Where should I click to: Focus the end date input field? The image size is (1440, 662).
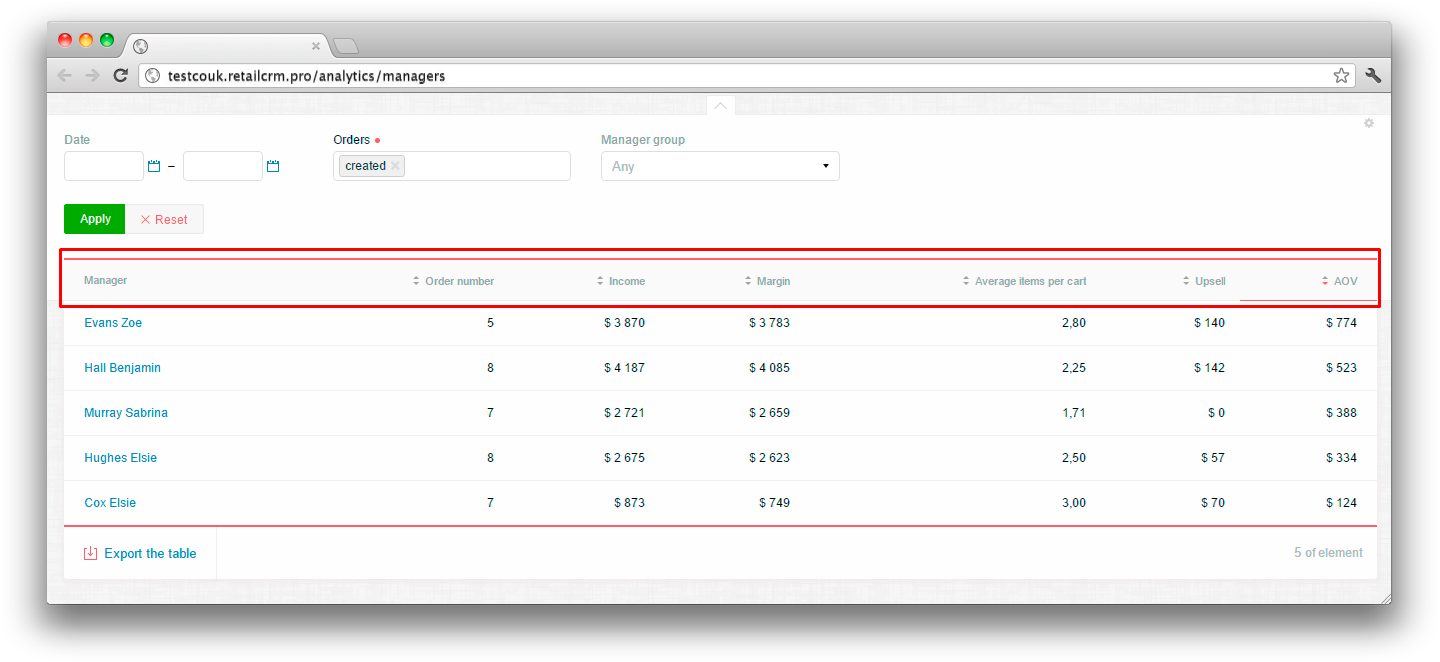pos(223,166)
